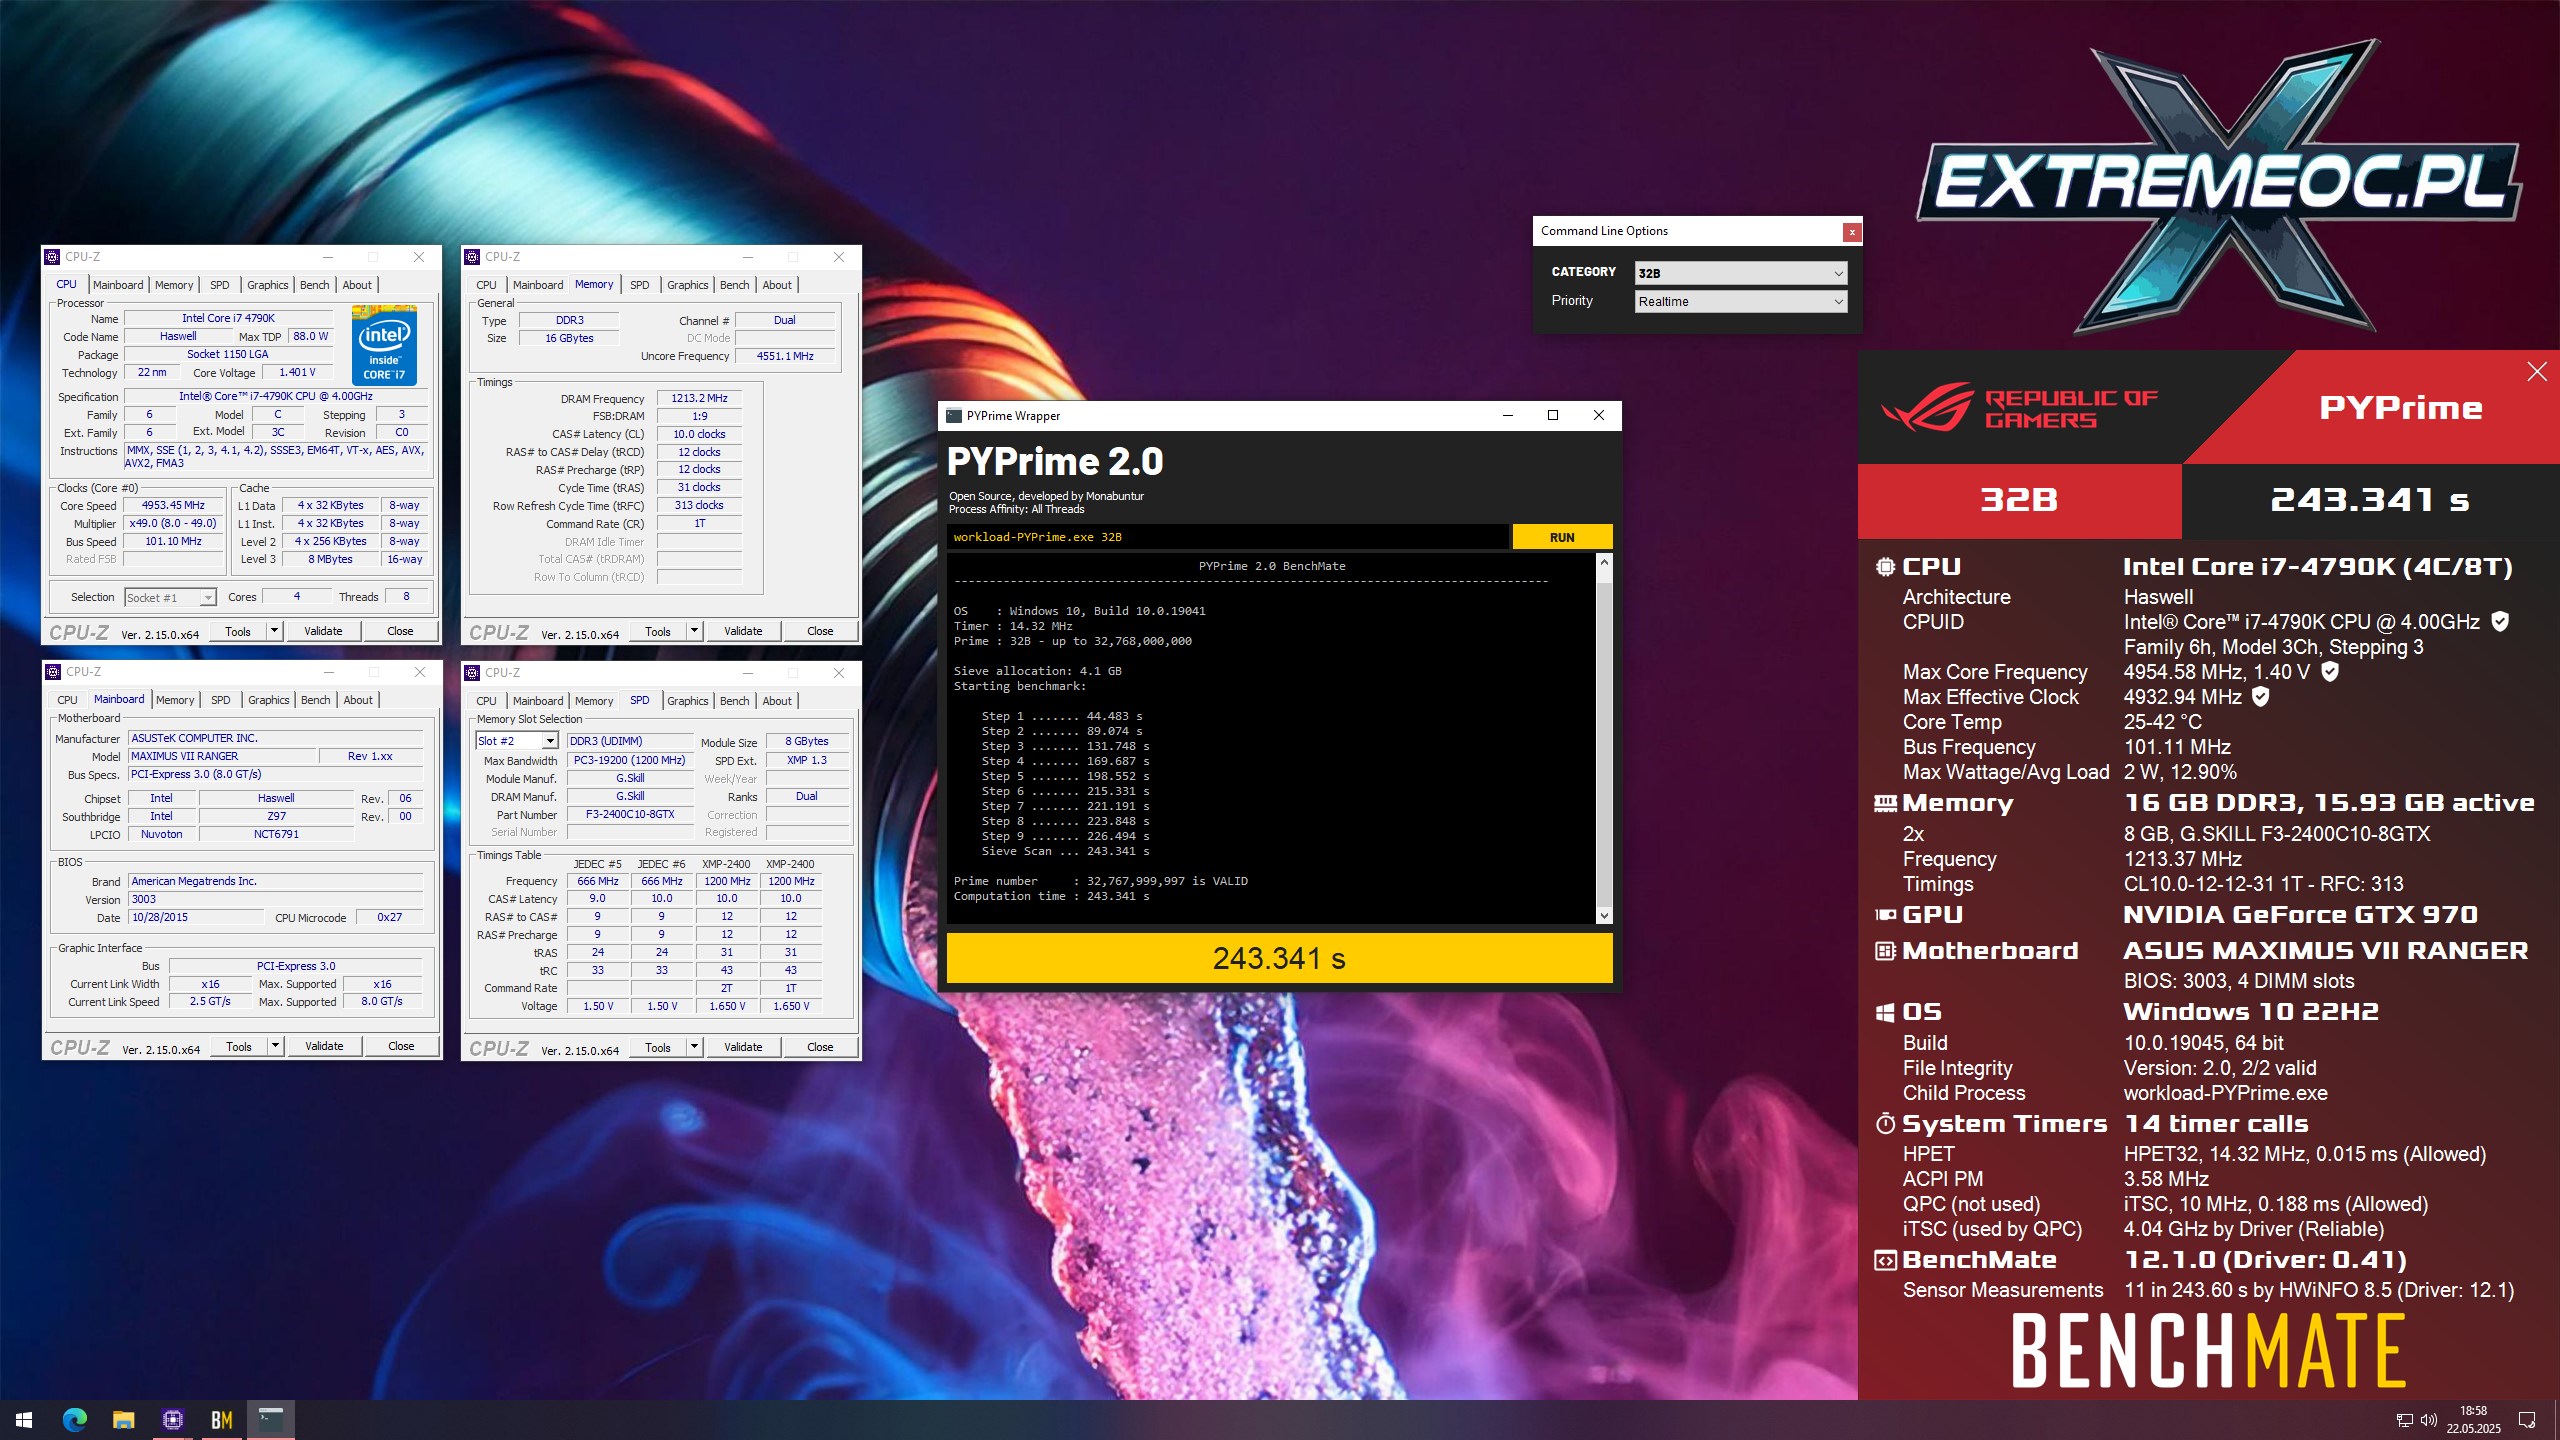Open the Slot #2 memory slot dropdown

516,741
